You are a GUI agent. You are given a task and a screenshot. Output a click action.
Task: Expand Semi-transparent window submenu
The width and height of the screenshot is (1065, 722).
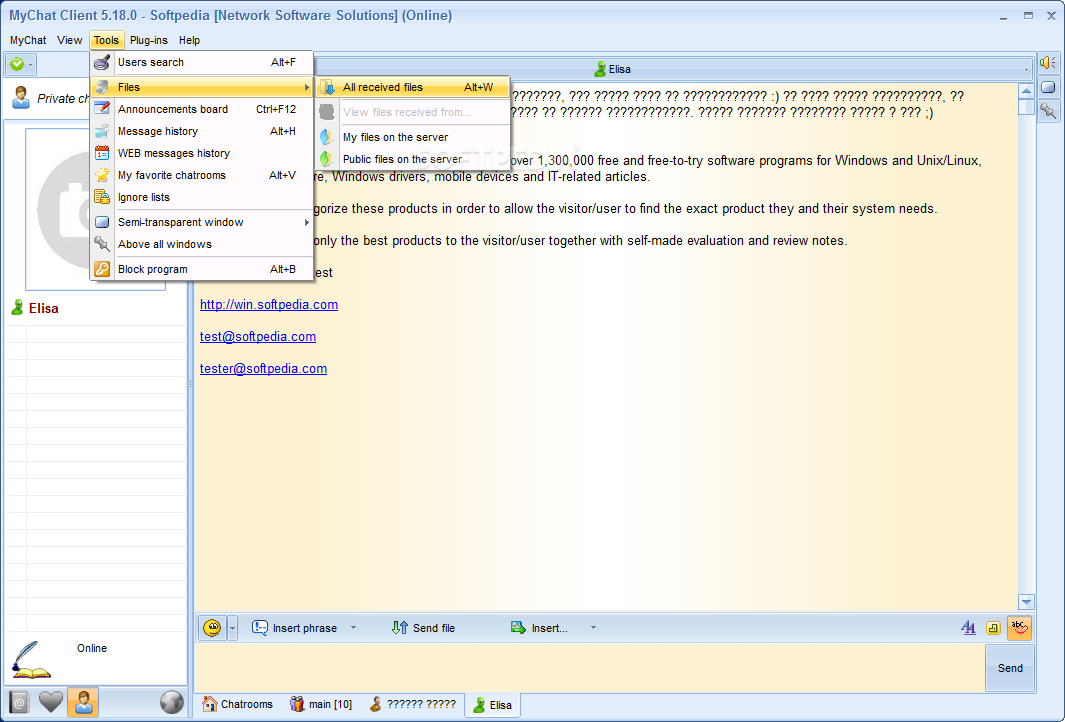click(202, 222)
